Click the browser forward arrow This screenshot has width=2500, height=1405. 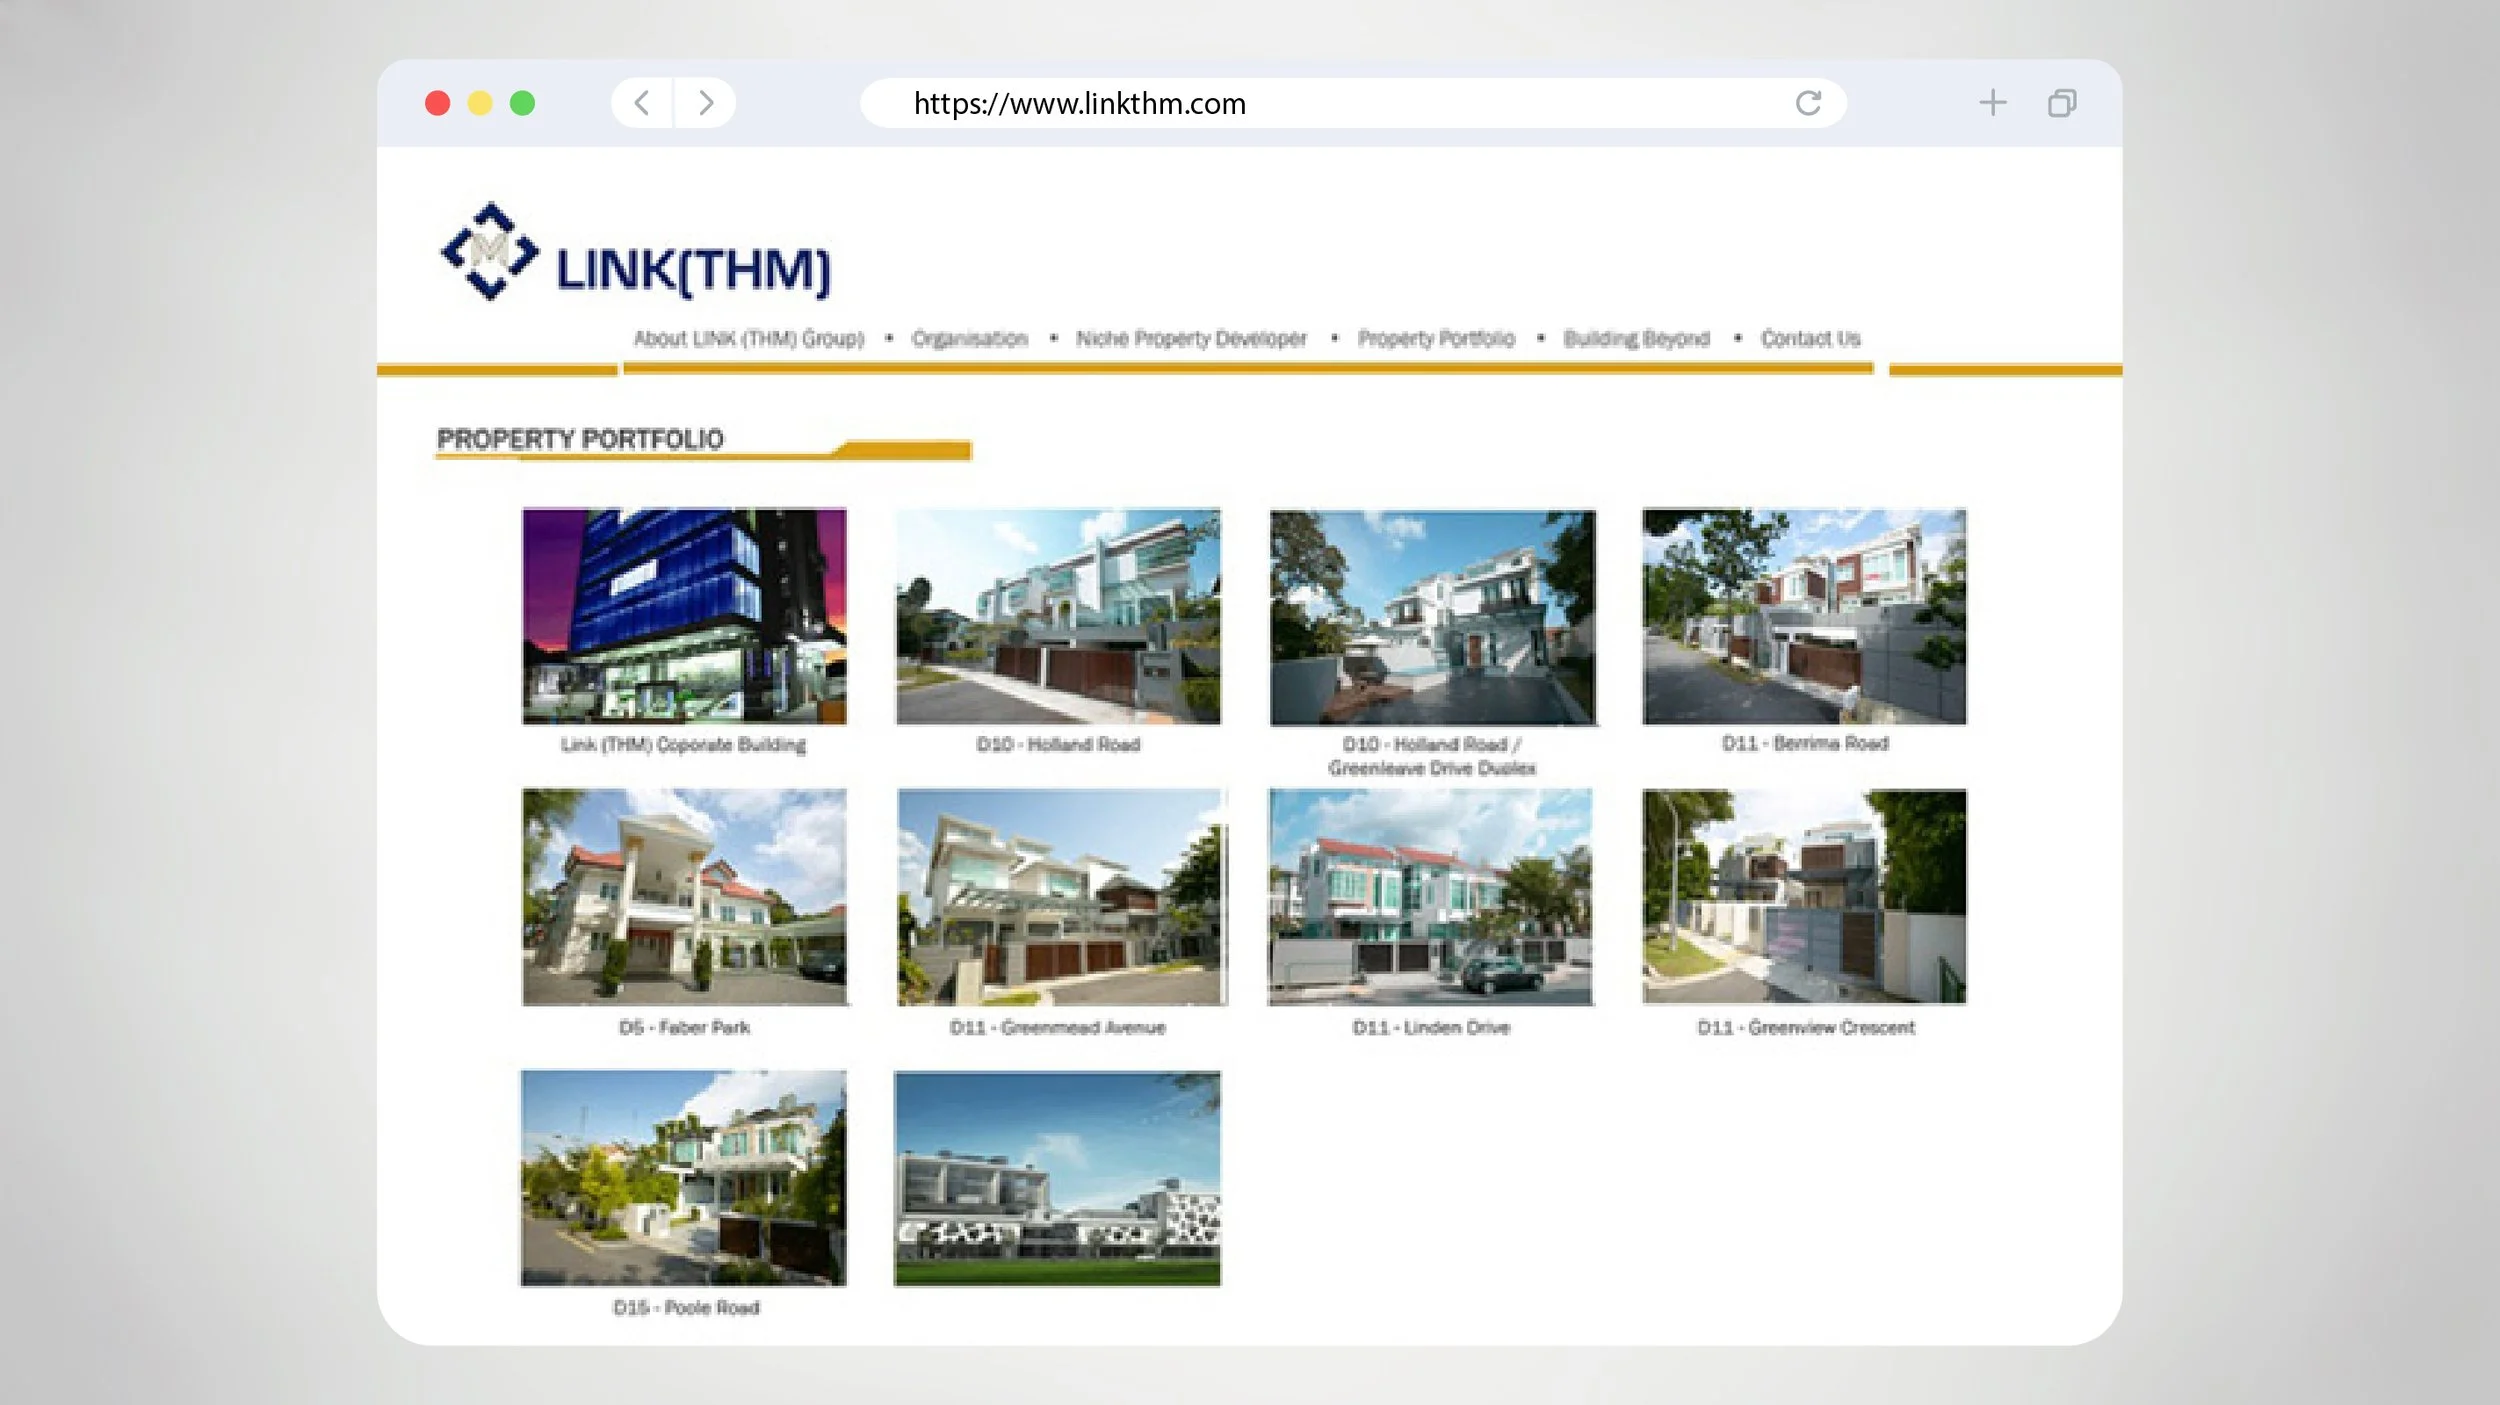[x=707, y=103]
